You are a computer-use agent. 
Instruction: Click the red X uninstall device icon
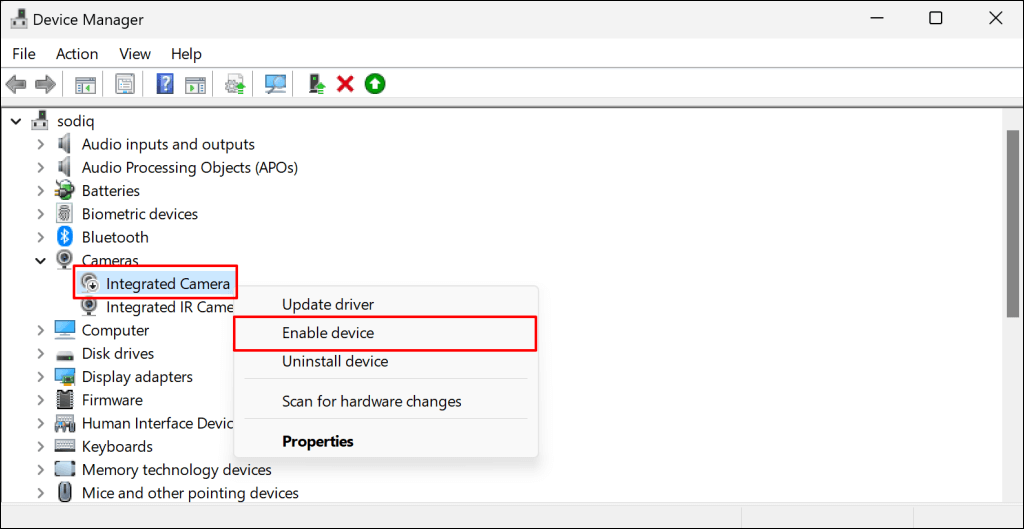346,84
